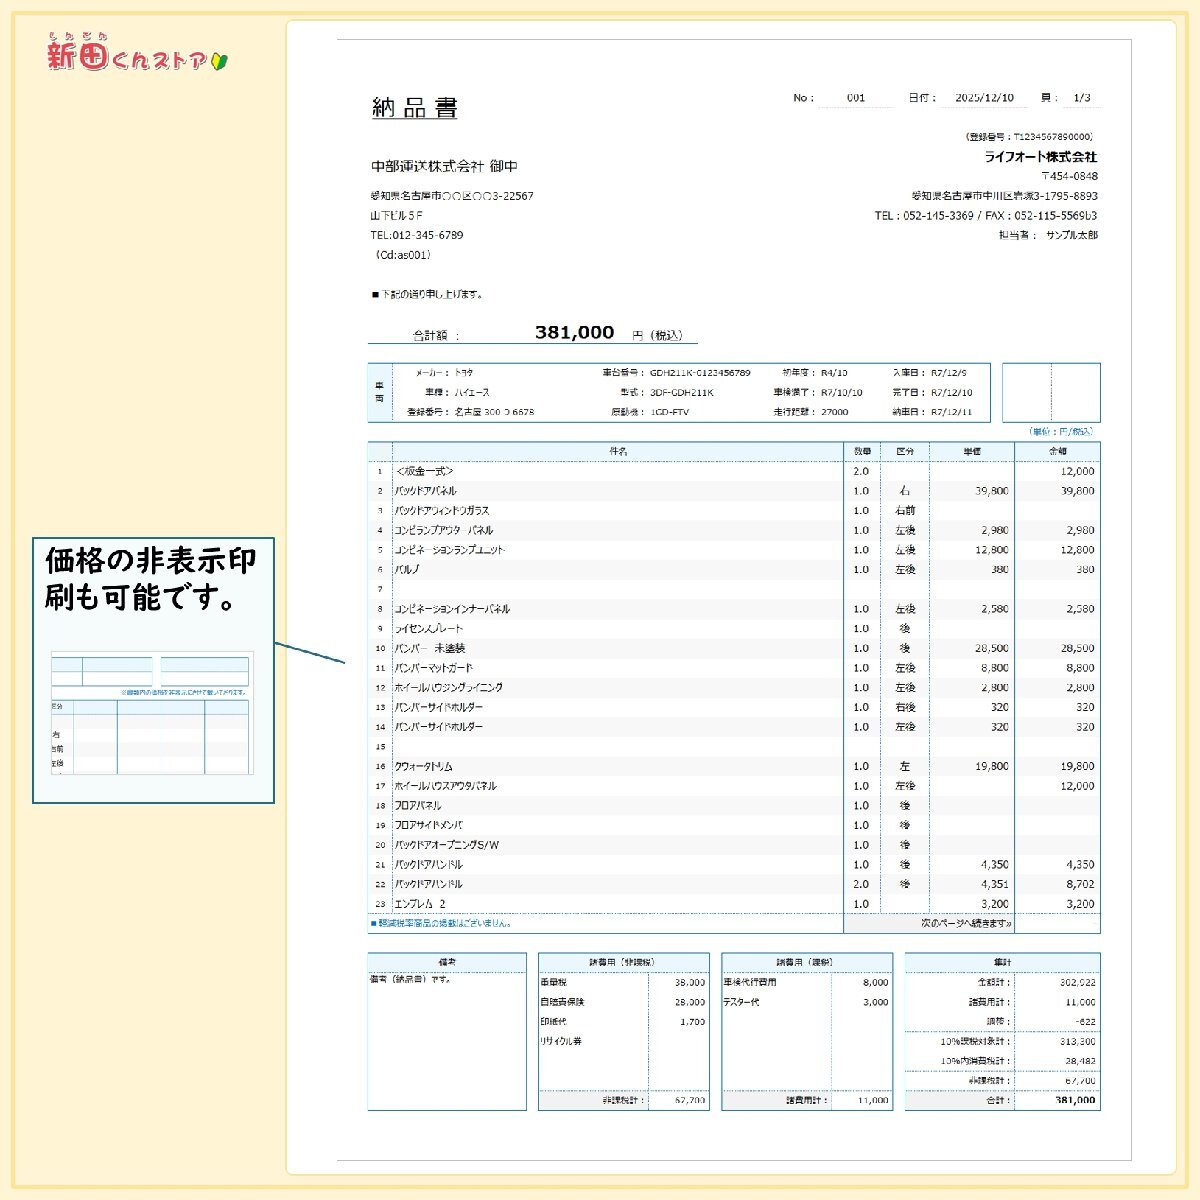Click the 集計 summary header
This screenshot has width=1200, height=1200.
coord(1003,962)
